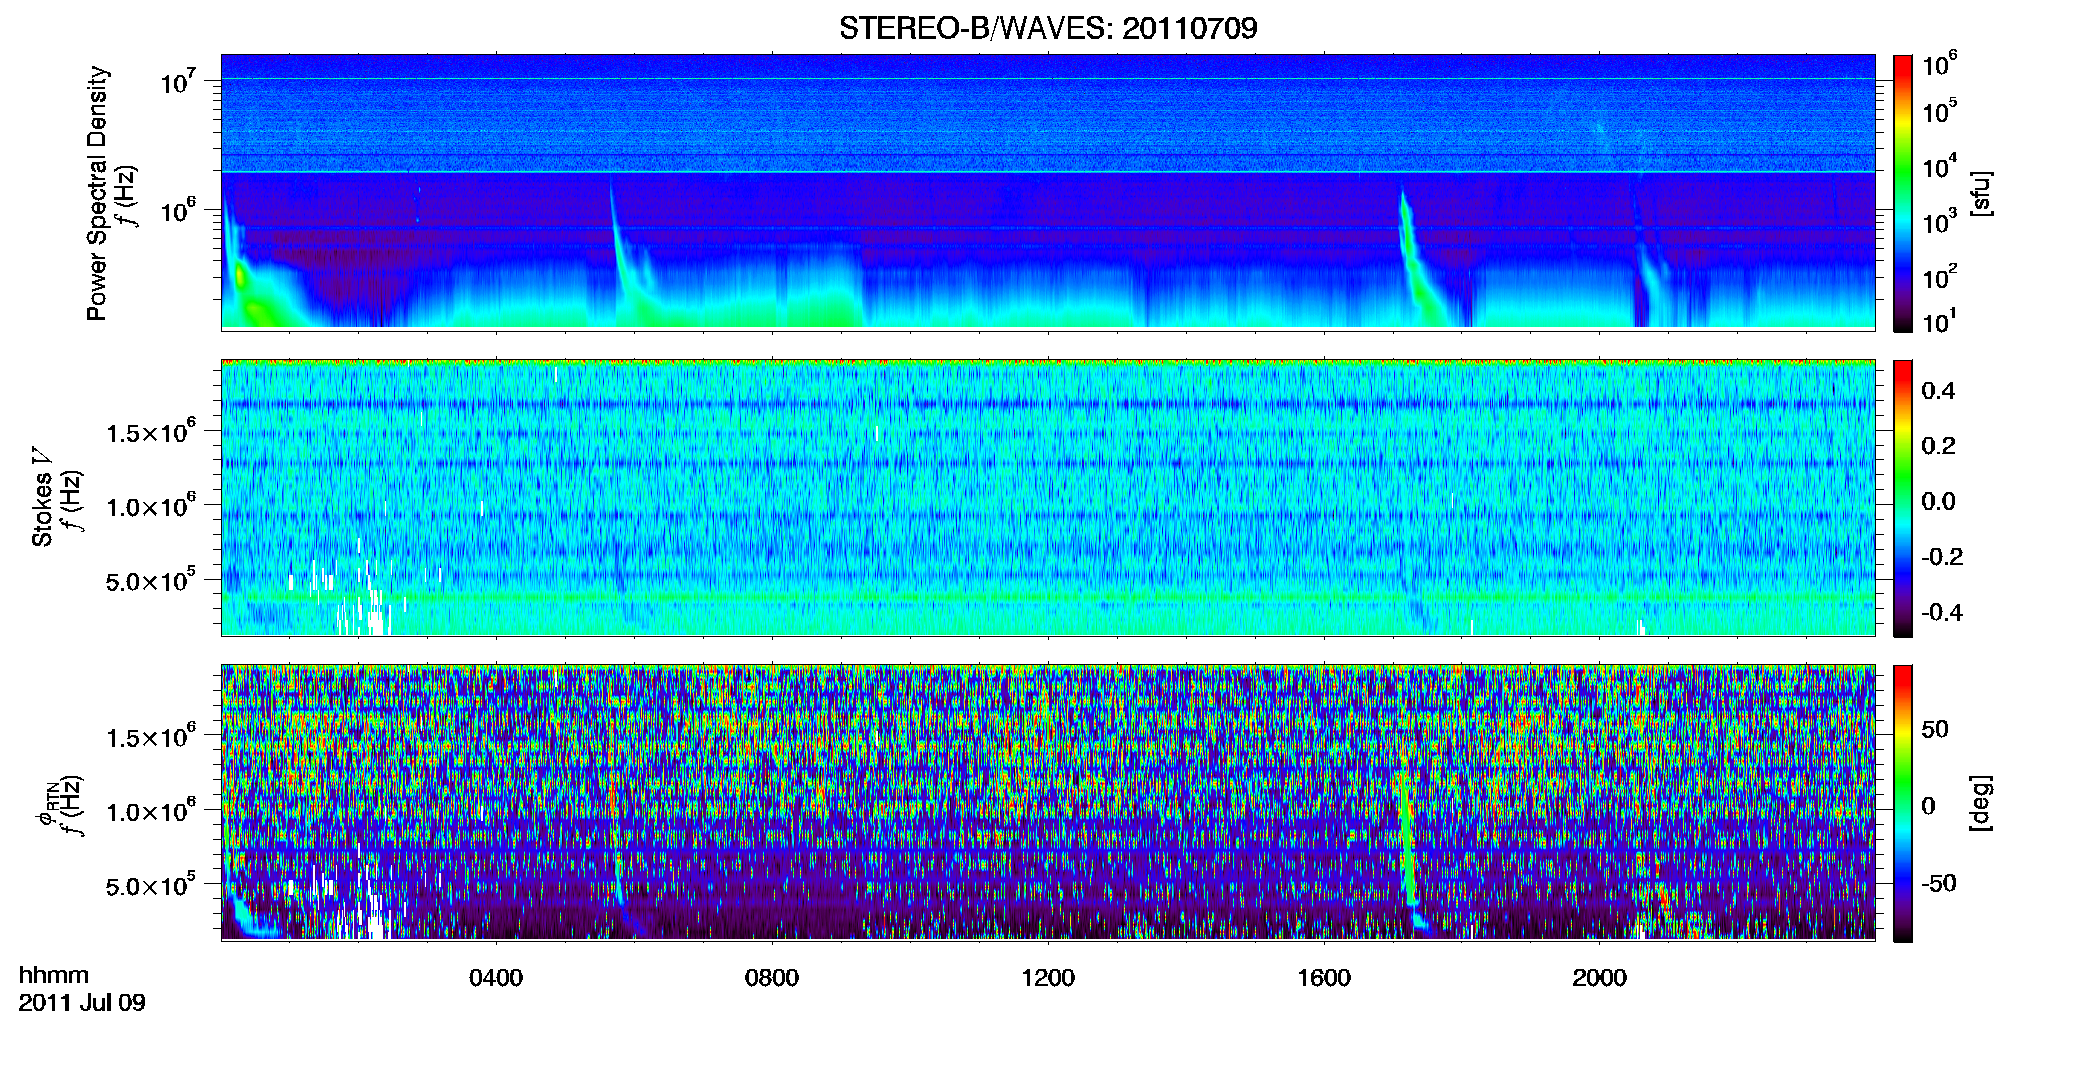Screen dimensions: 2096x1080
Task: Select 10^1 on the sfu color scale
Action: point(1940,321)
